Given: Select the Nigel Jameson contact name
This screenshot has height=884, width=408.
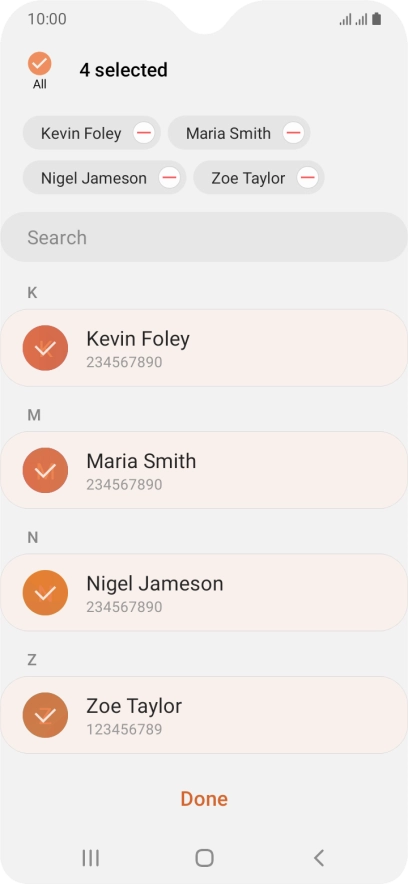Looking at the screenshot, I should (154, 584).
